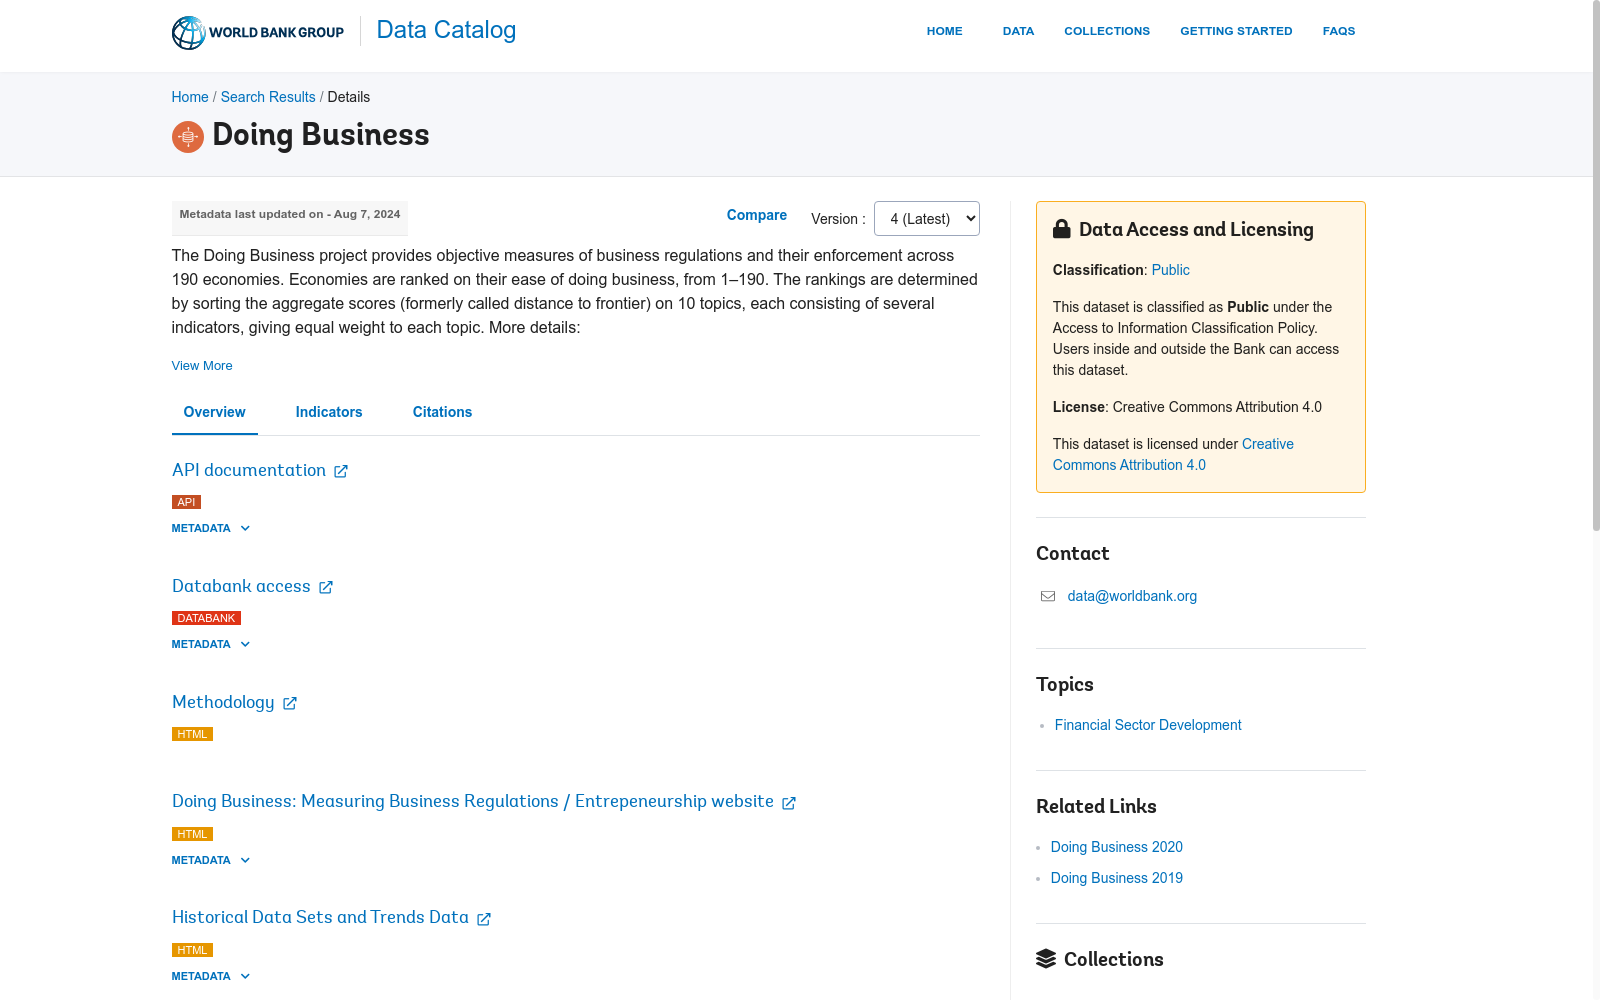Open the Version dropdown showing 4 (Latest)
The image size is (1600, 1000).
927,219
